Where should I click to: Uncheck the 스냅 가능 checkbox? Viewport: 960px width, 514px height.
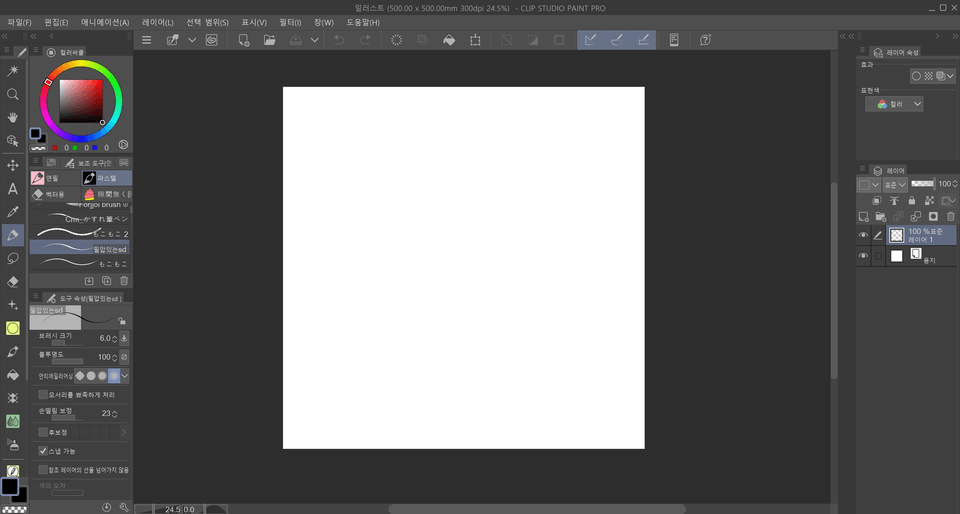[43, 451]
